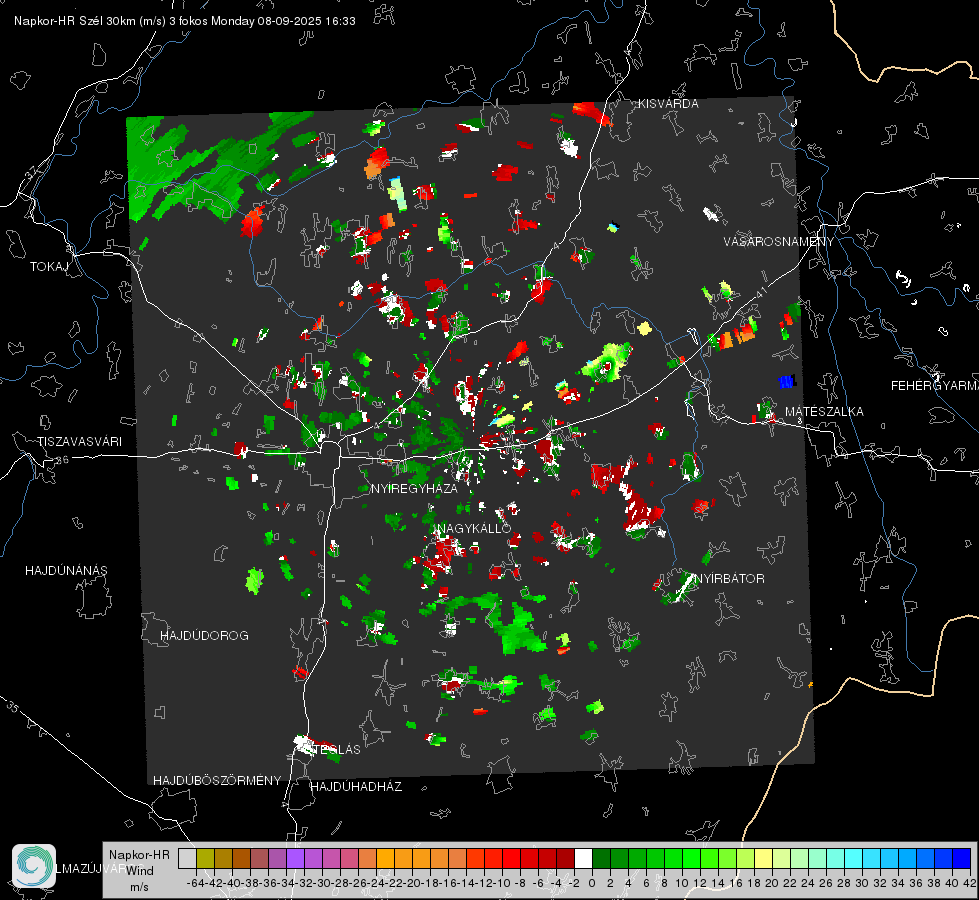Click the NAGYKÁLLÓ city label
Image resolution: width=979 pixels, height=900 pixels.
[475, 528]
